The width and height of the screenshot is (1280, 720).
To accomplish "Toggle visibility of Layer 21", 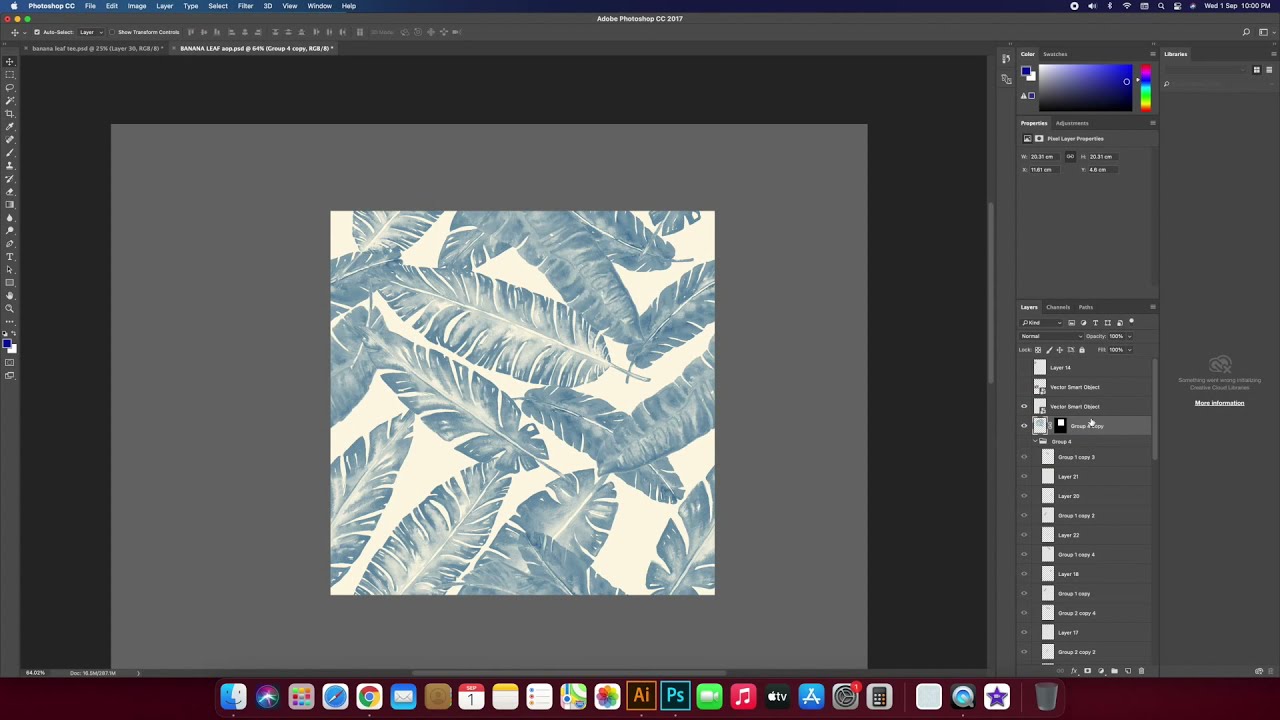I will 1024,477.
